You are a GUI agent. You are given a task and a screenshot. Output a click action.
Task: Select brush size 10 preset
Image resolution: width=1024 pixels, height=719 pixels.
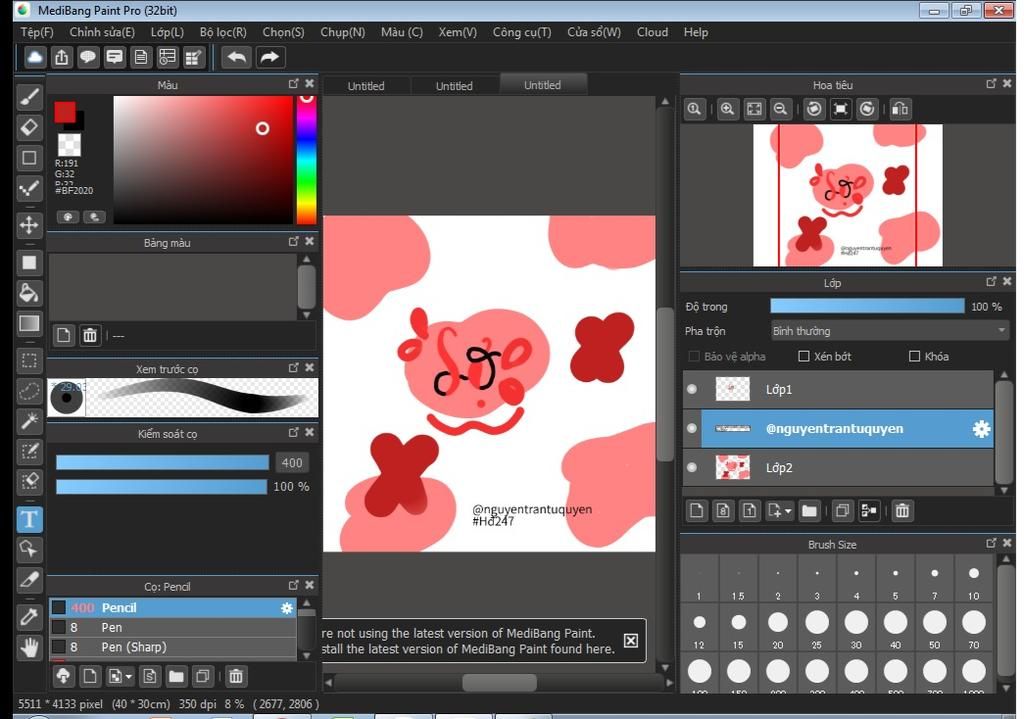click(x=974, y=581)
